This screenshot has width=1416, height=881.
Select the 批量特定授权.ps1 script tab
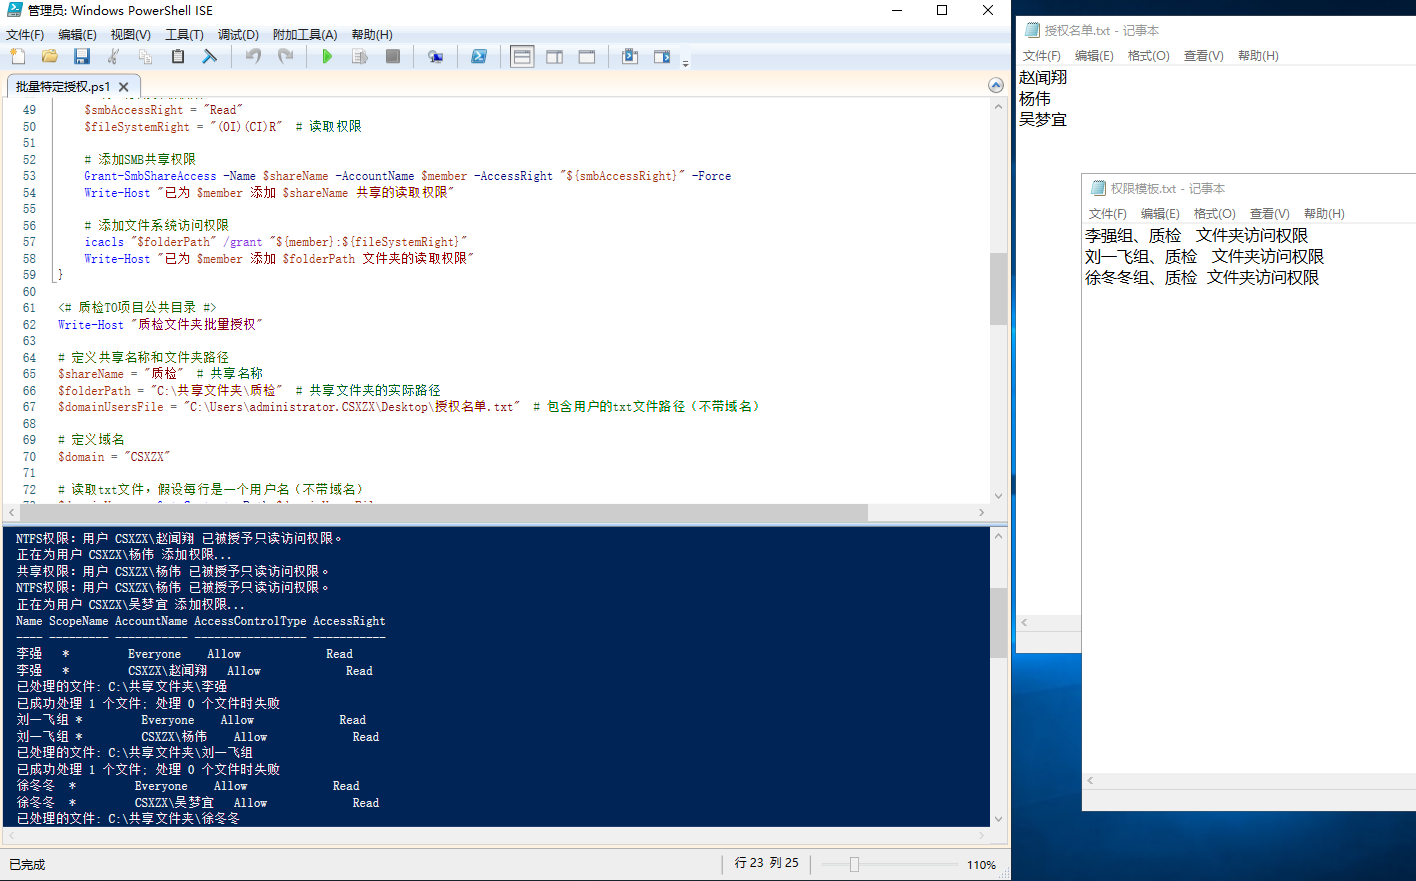pyautogui.click(x=63, y=87)
